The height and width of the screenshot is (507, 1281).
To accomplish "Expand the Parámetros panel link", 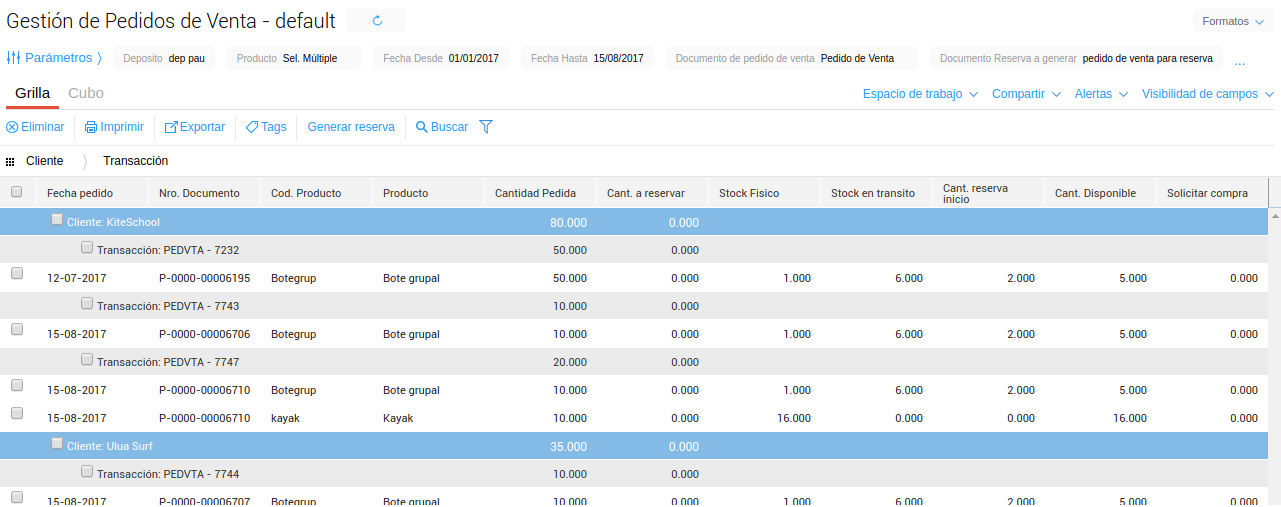I will point(54,58).
